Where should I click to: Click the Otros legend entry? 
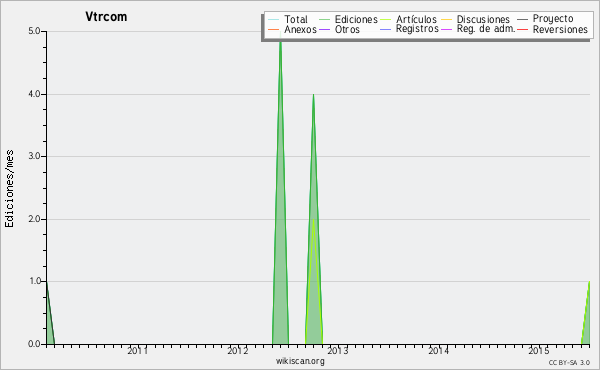point(339,29)
